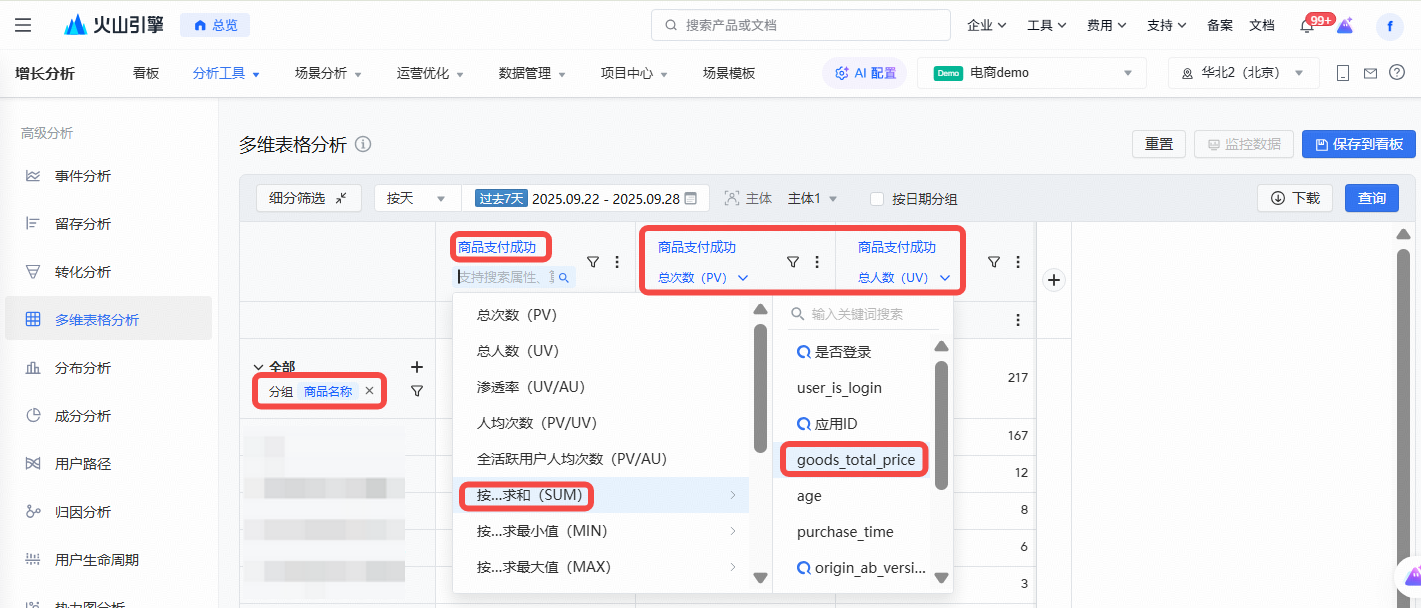Image resolution: width=1421 pixels, height=608 pixels.
Task: Click the AI 配置 button
Action: click(865, 73)
